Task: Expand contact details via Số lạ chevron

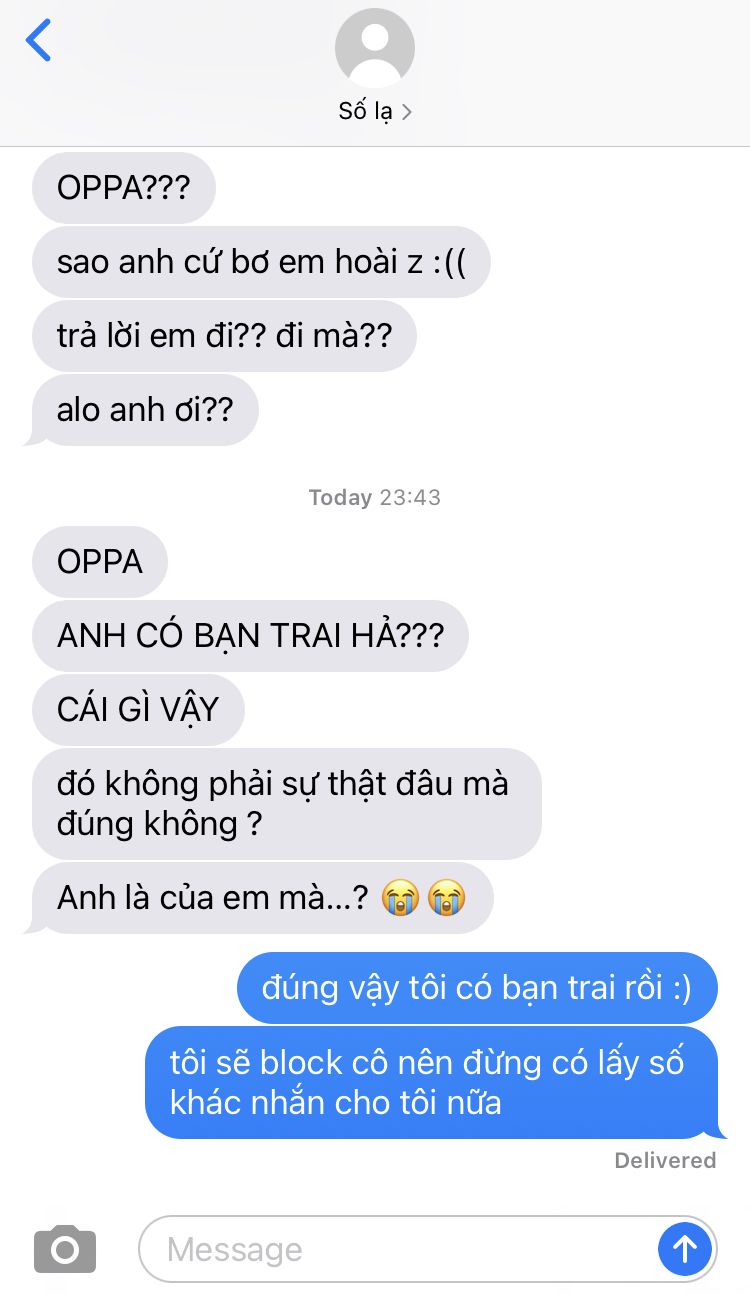Action: [406, 111]
